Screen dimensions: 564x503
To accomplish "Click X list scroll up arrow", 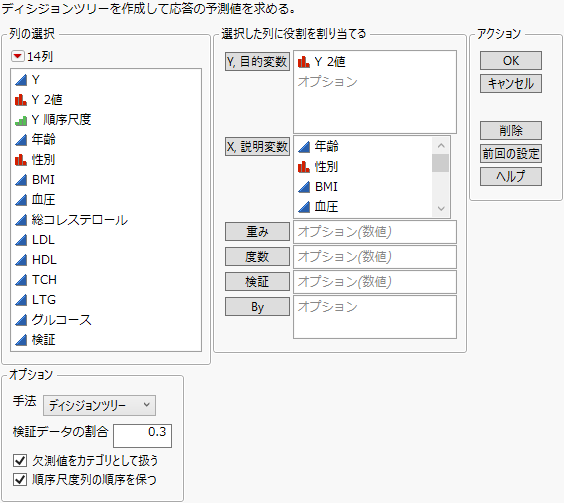I will pos(441,145).
